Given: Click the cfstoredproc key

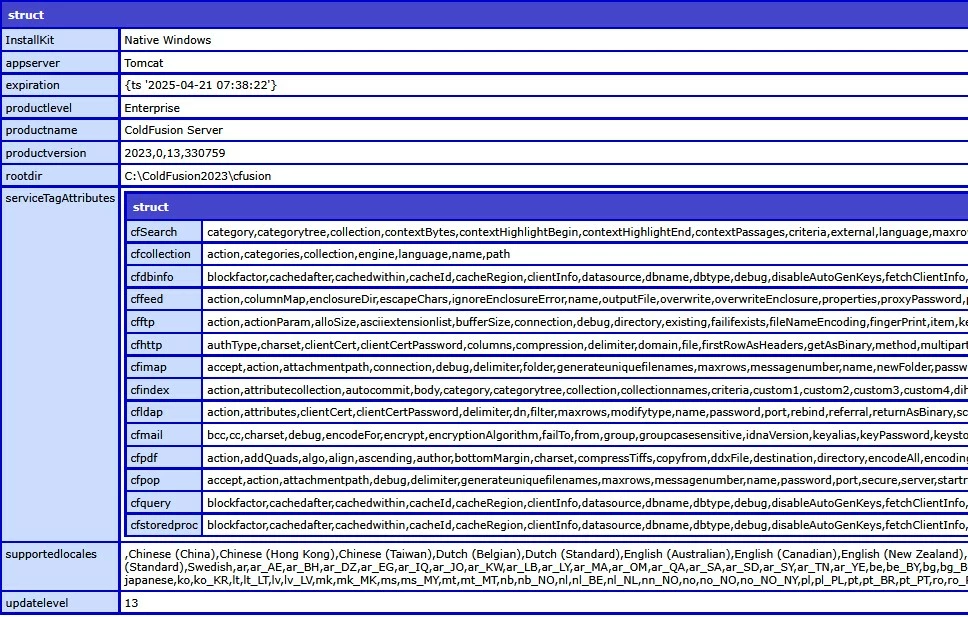Looking at the screenshot, I should 164,526.
